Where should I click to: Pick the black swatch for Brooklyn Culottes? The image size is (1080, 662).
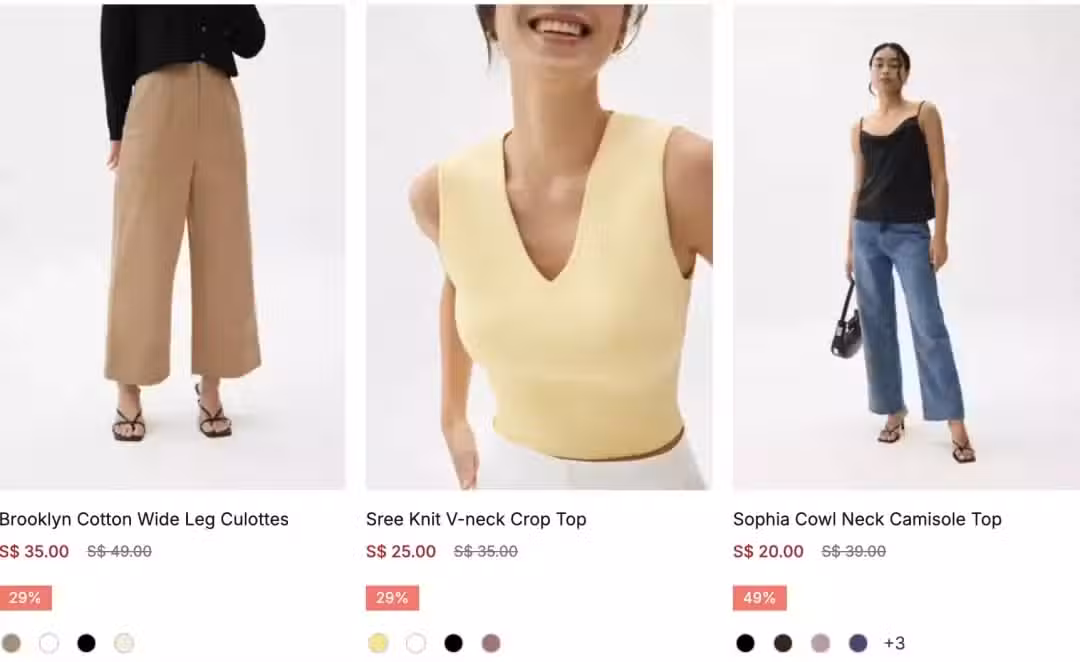click(86, 643)
